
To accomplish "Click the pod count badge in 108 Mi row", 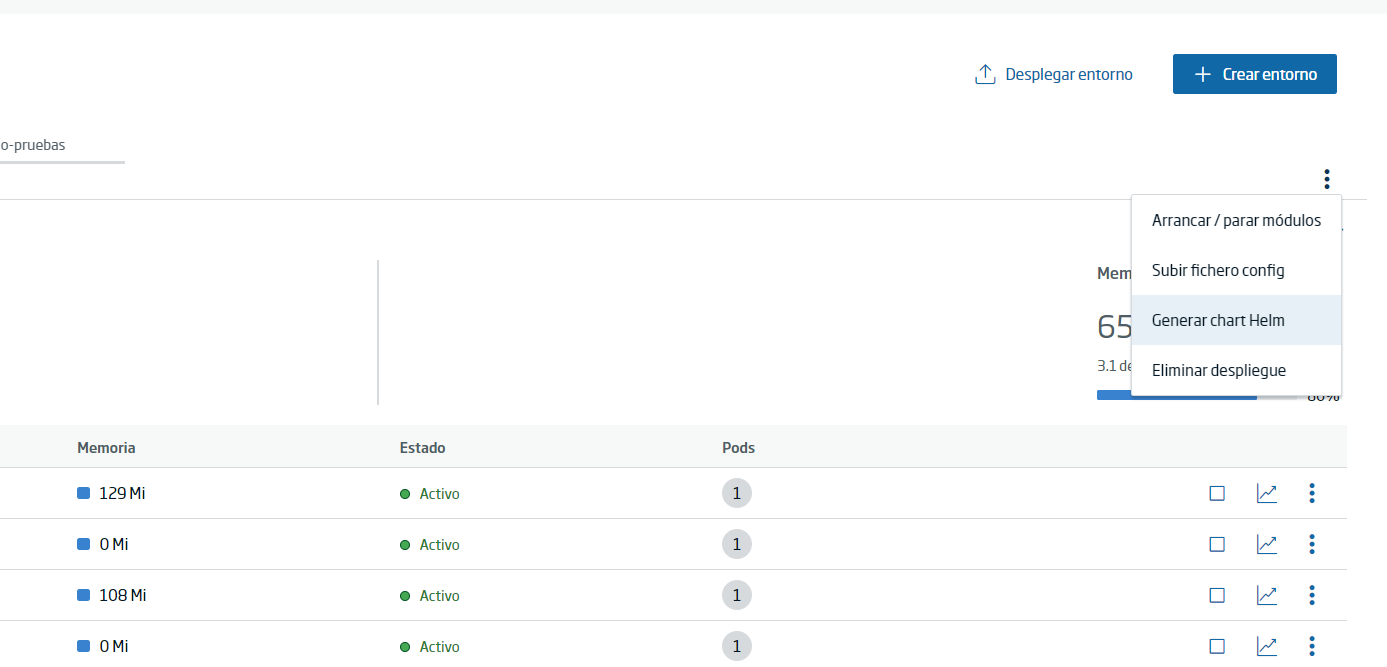I will point(737,595).
